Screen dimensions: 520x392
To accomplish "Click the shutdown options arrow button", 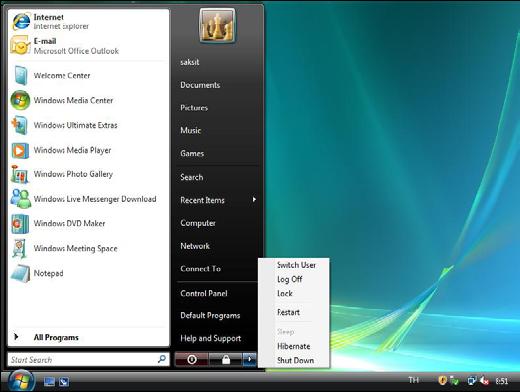I will click(249, 359).
